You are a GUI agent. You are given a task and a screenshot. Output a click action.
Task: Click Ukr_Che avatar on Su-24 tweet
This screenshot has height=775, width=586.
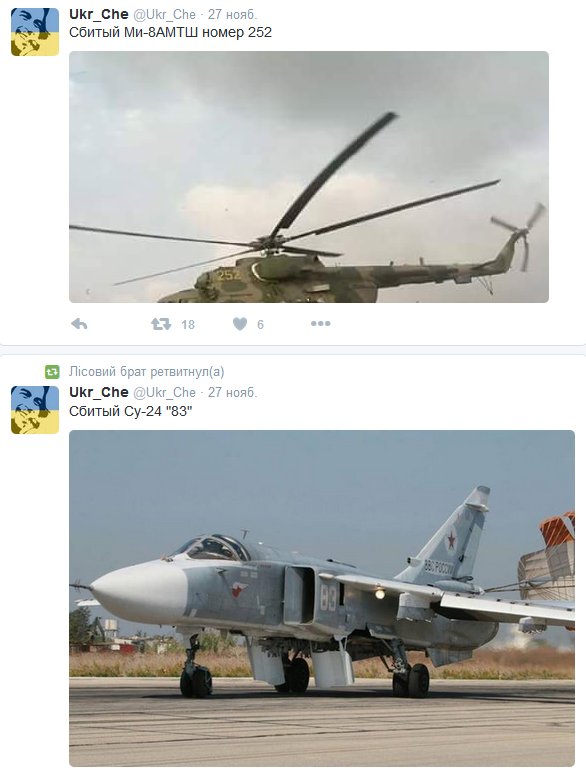(x=35, y=410)
